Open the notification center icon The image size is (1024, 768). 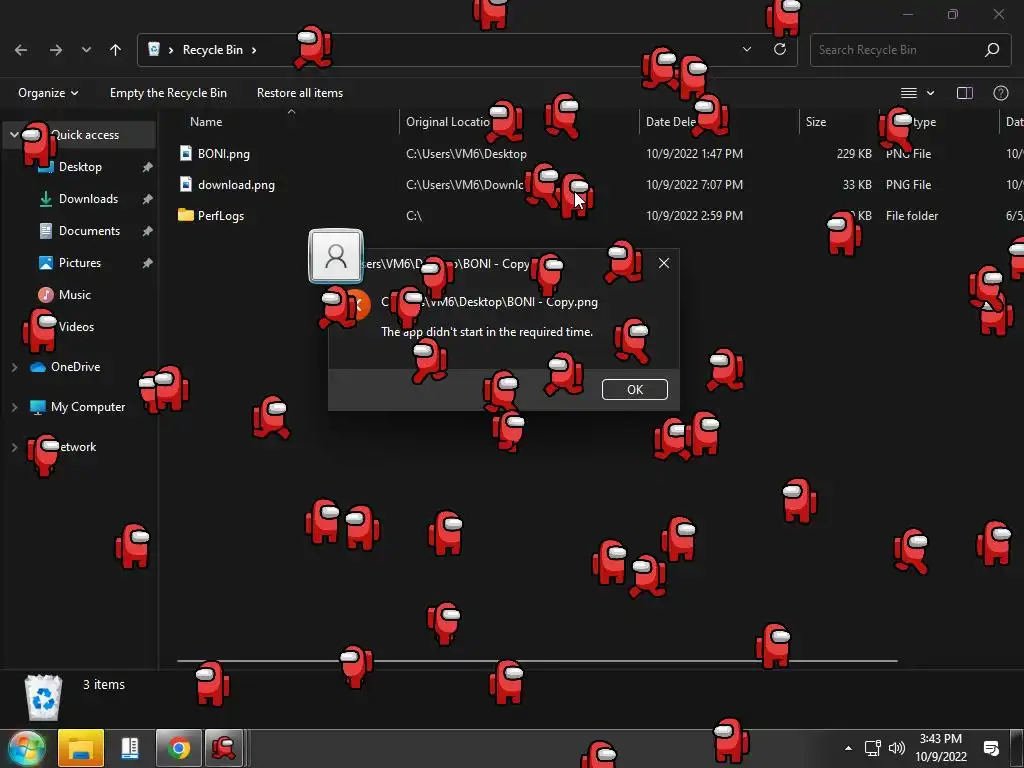pyautogui.click(x=991, y=748)
